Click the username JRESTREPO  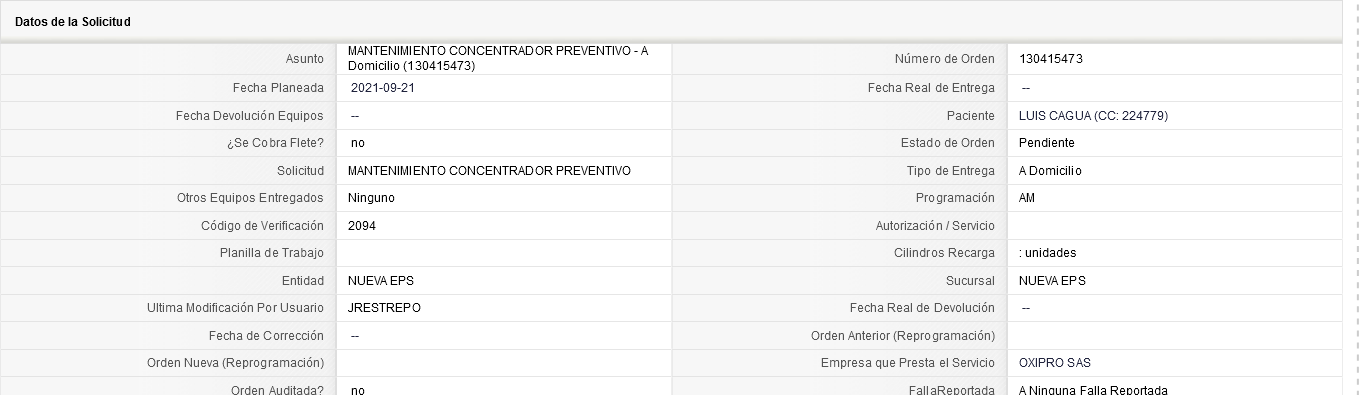point(384,308)
